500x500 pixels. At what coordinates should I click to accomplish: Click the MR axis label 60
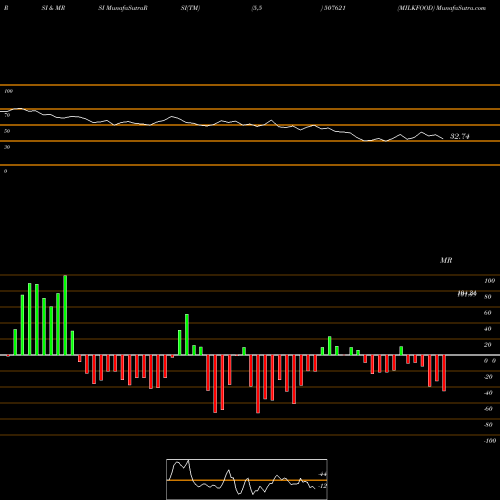487,313
